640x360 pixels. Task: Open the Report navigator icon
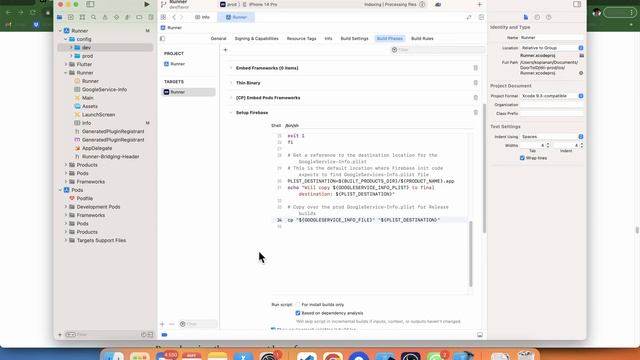pyautogui.click(x=151, y=18)
